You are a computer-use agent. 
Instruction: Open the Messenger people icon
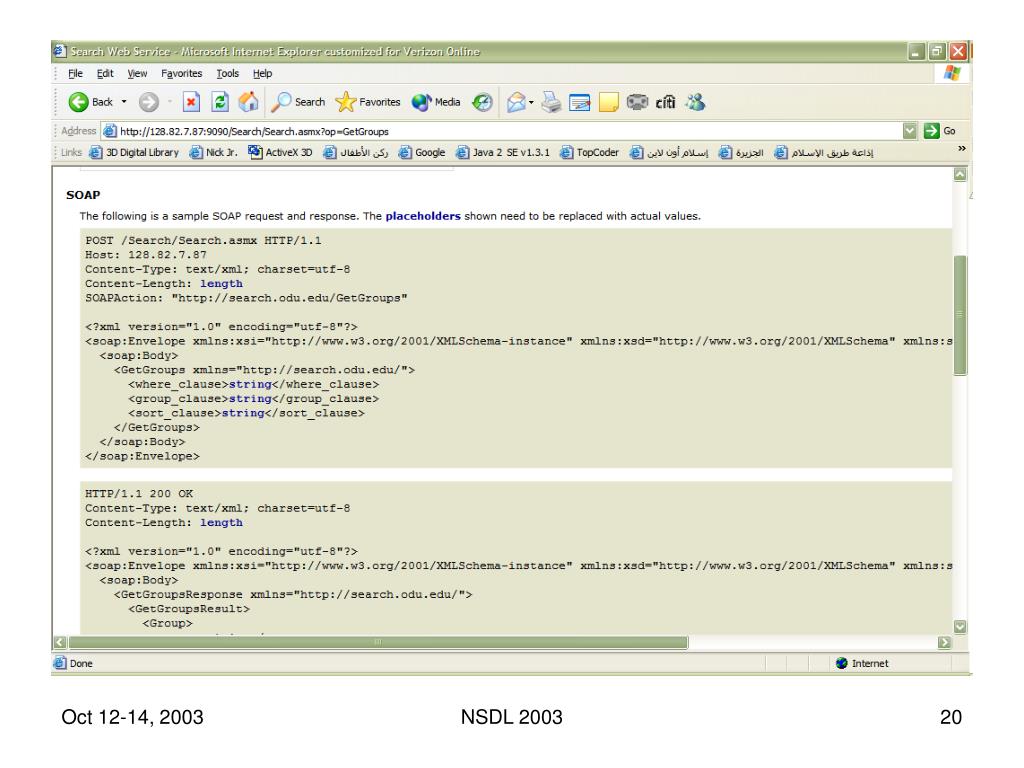696,102
